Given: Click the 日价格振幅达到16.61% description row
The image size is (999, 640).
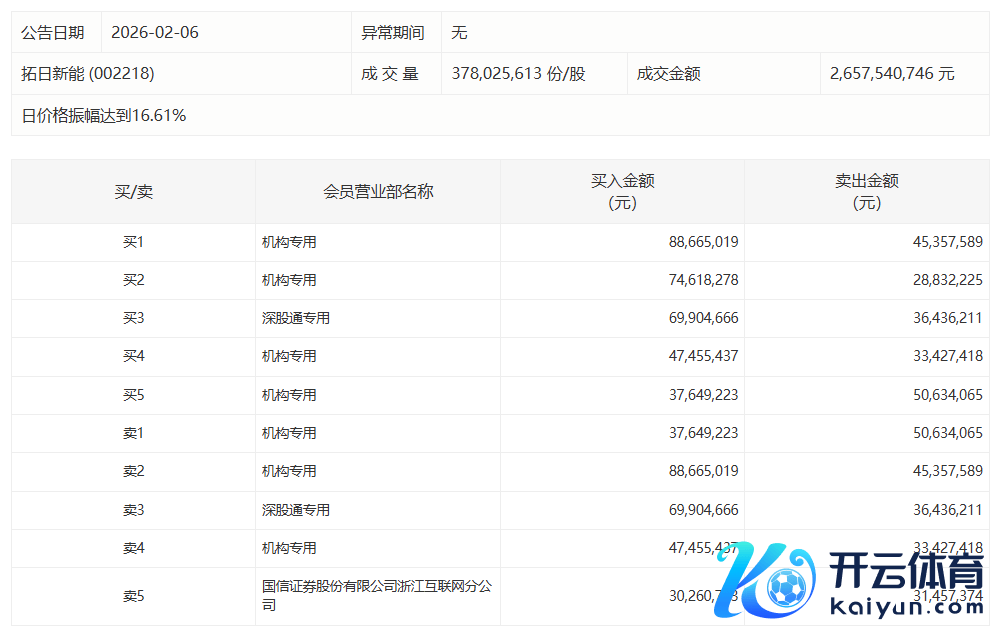Looking at the screenshot, I should pyautogui.click(x=104, y=116).
